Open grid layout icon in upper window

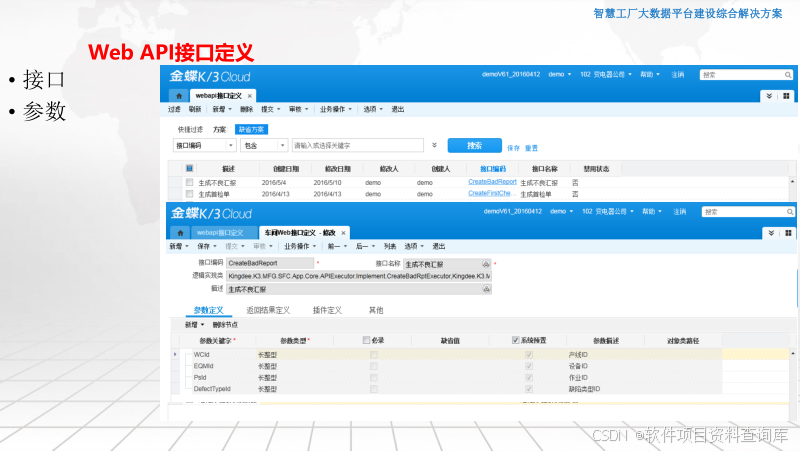point(786,96)
